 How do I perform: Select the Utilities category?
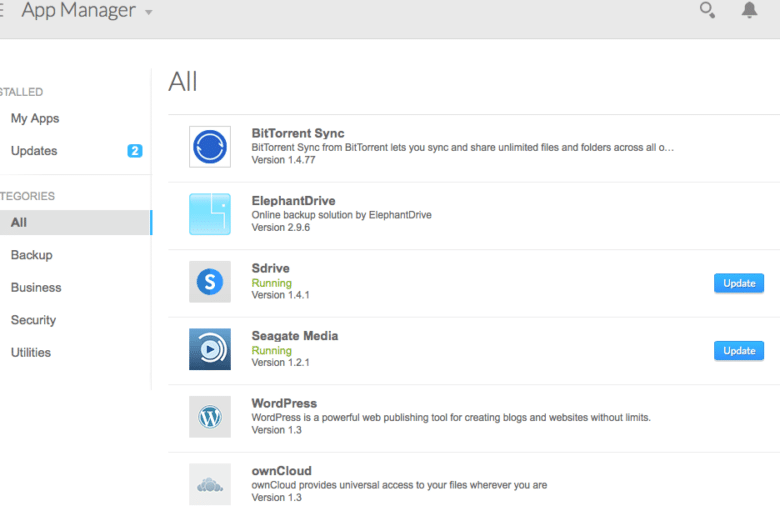click(31, 352)
